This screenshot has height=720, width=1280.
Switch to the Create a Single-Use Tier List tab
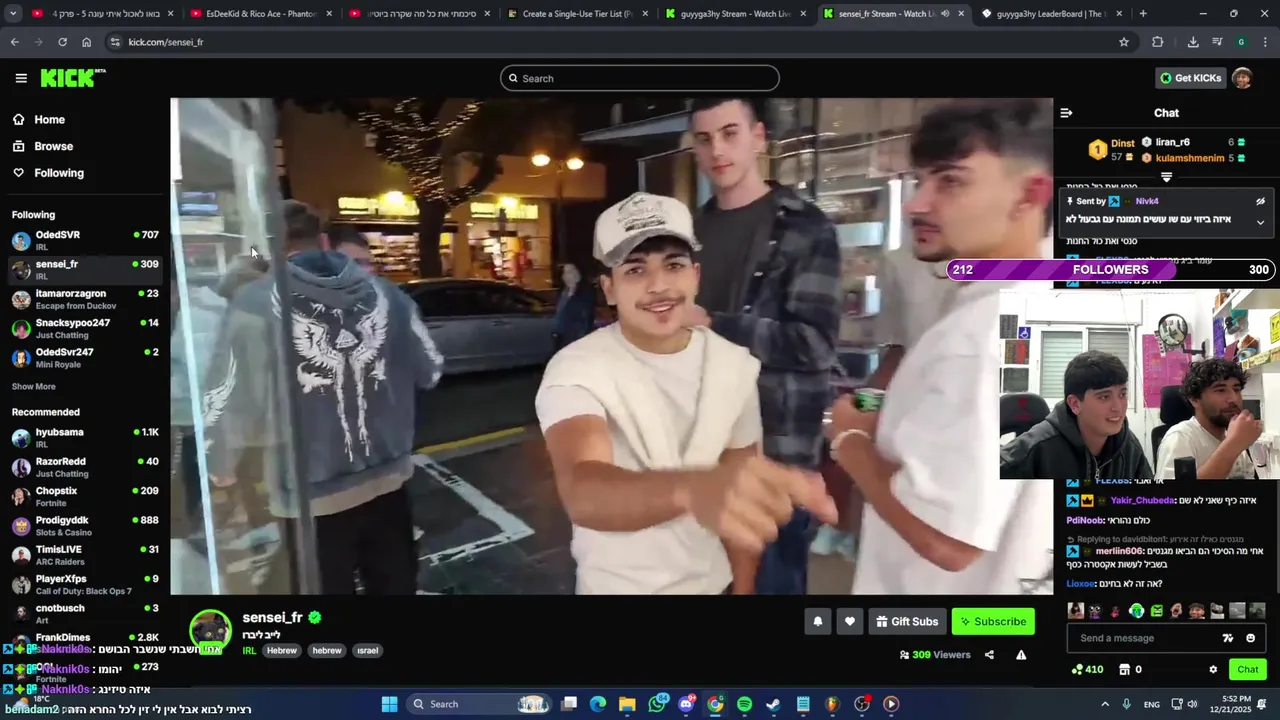pyautogui.click(x=578, y=14)
